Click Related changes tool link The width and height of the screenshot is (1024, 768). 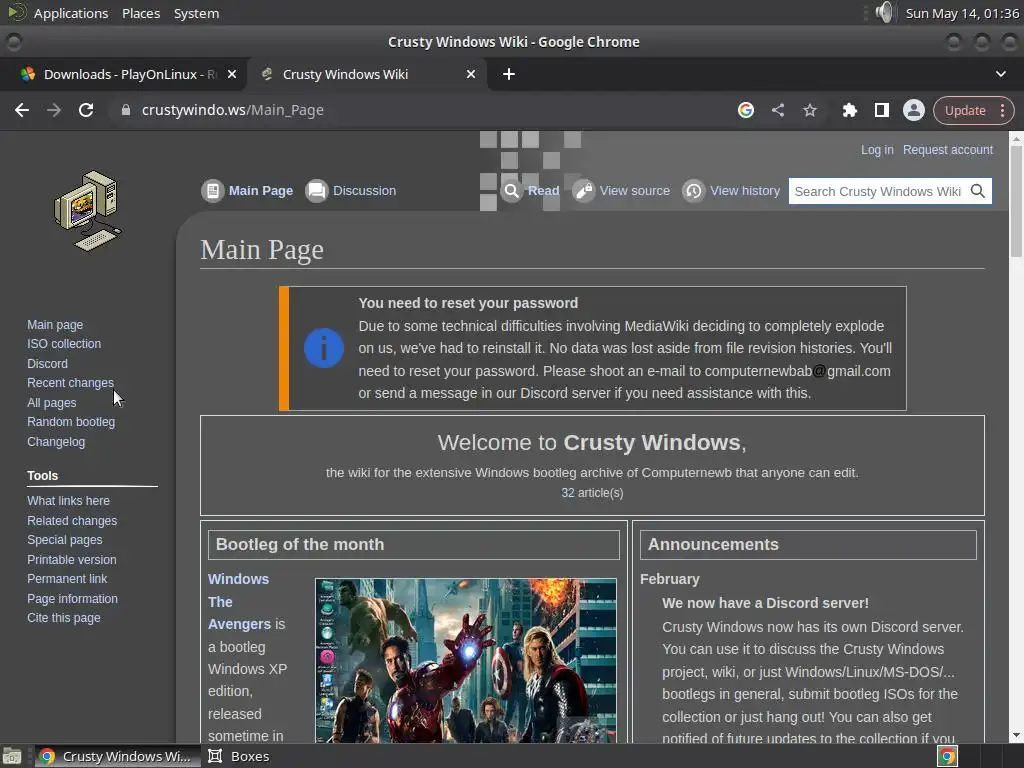72,520
